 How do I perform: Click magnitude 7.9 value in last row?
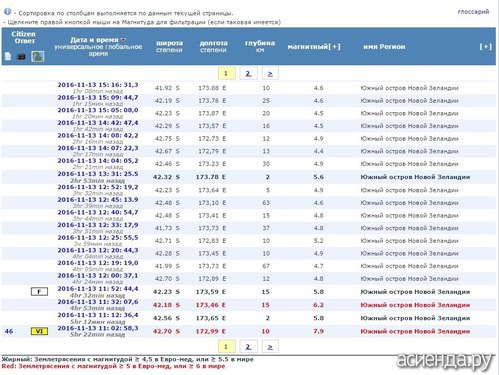(x=318, y=332)
